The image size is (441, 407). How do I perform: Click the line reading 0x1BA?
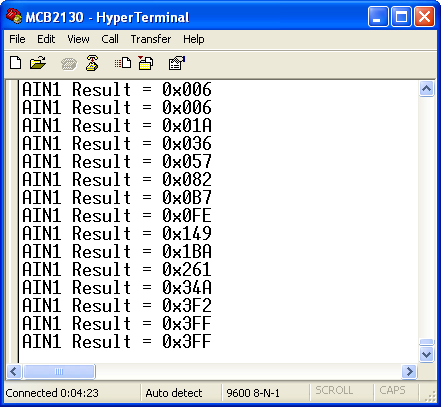[x=117, y=252]
